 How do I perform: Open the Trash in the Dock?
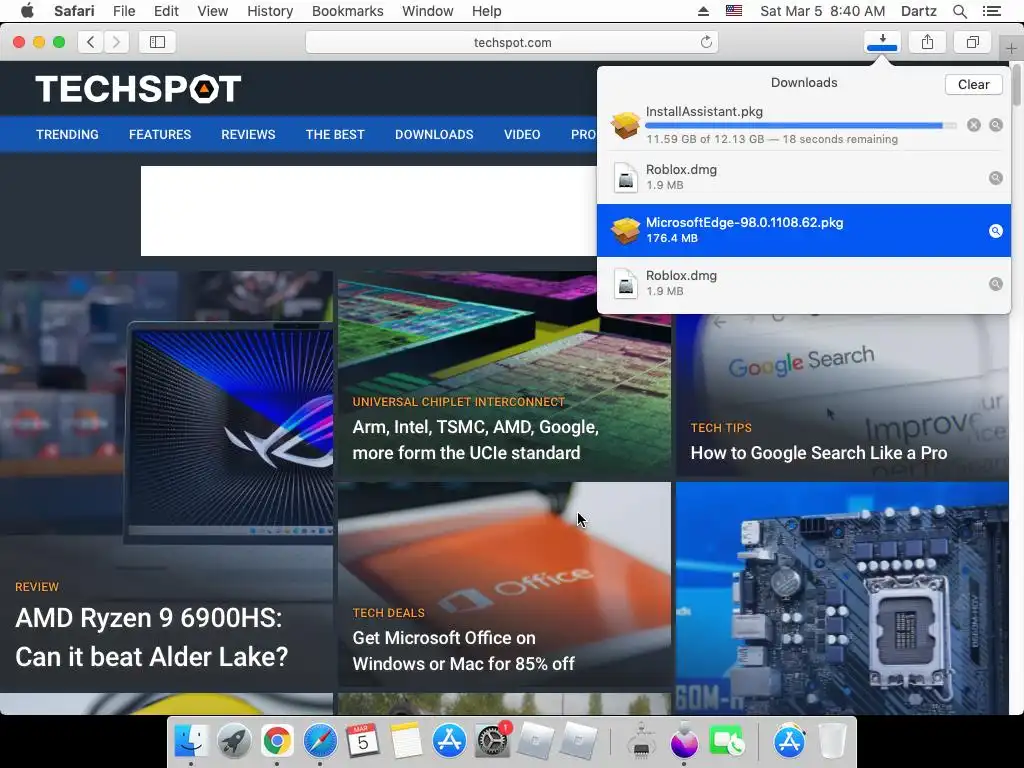832,741
